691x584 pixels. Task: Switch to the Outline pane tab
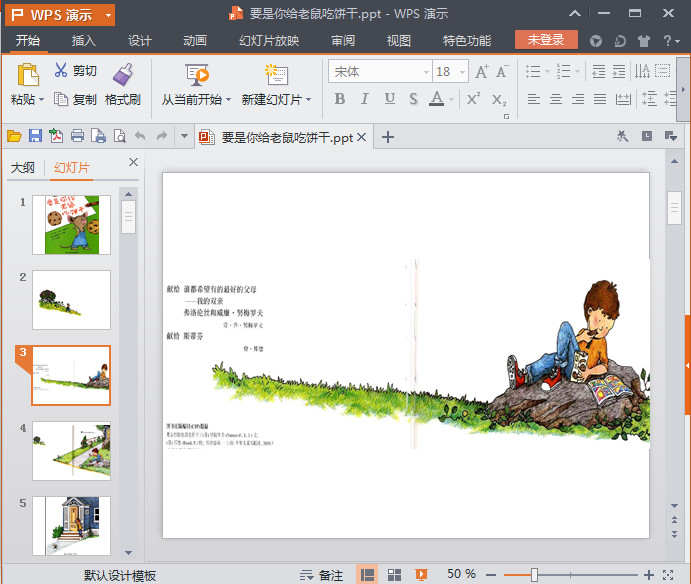pyautogui.click(x=22, y=167)
